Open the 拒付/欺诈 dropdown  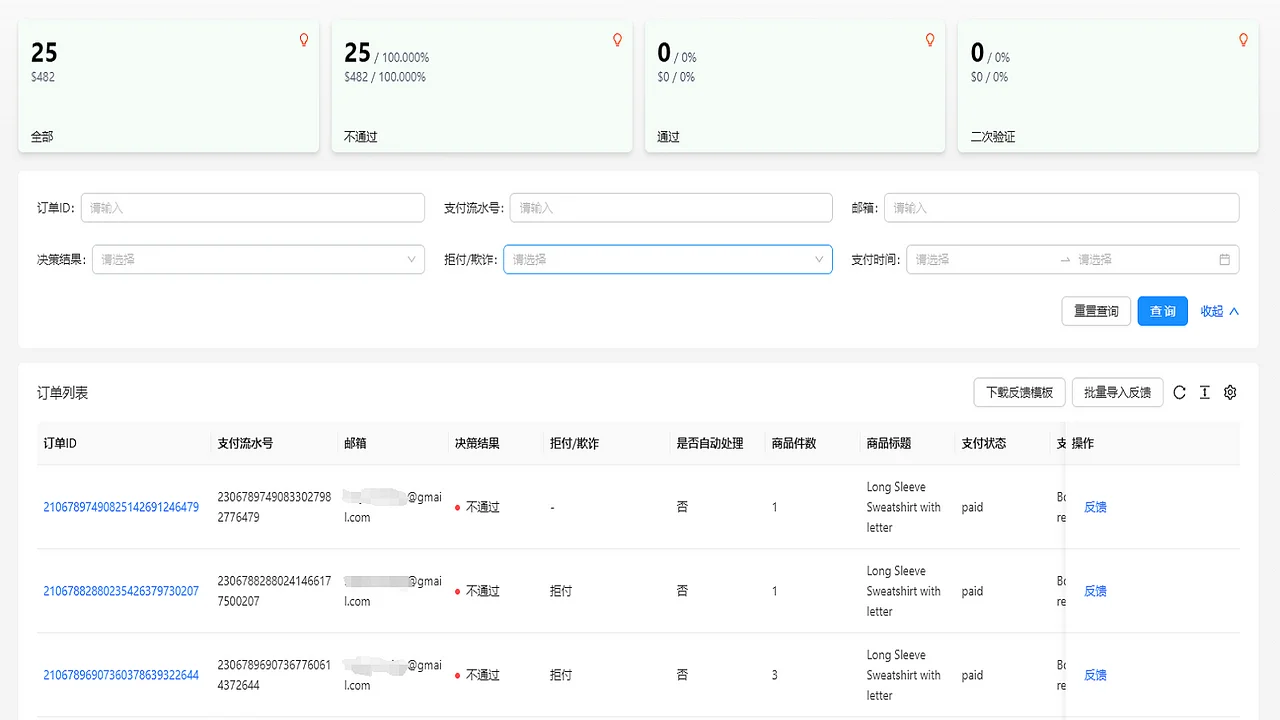tap(667, 259)
